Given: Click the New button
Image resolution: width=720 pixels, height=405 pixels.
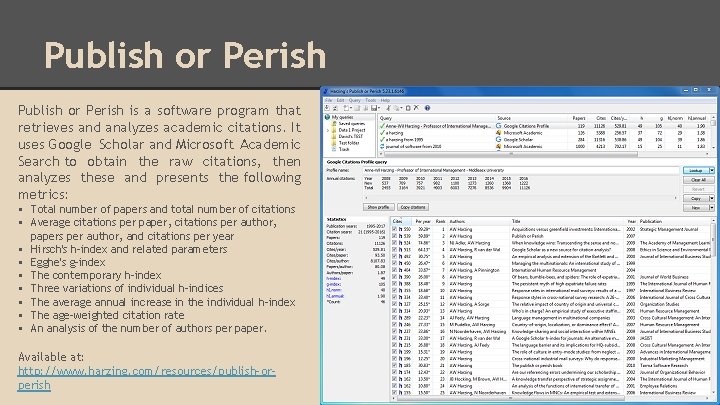Looking at the screenshot, I should click(696, 208).
